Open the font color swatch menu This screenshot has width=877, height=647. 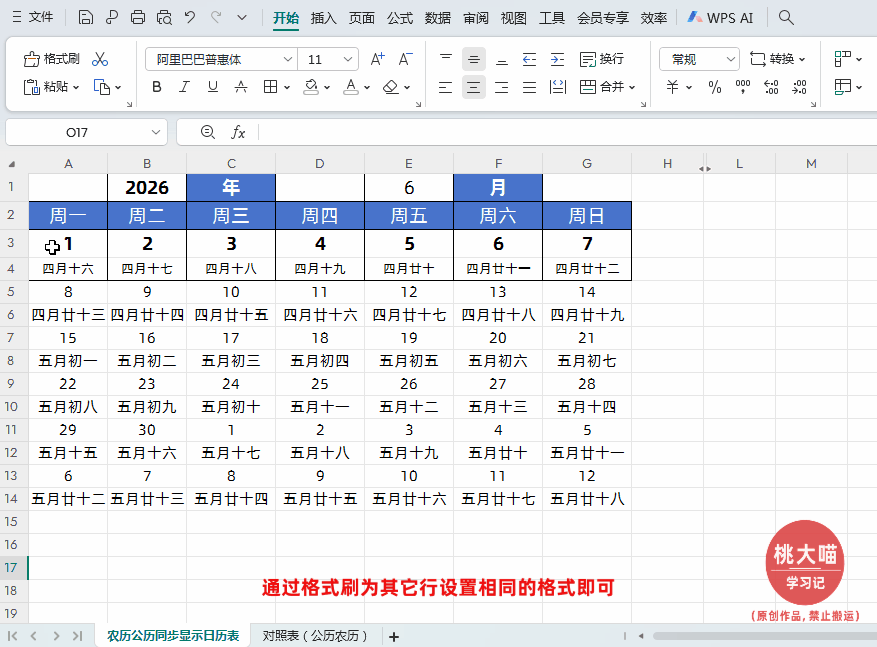click(x=366, y=88)
